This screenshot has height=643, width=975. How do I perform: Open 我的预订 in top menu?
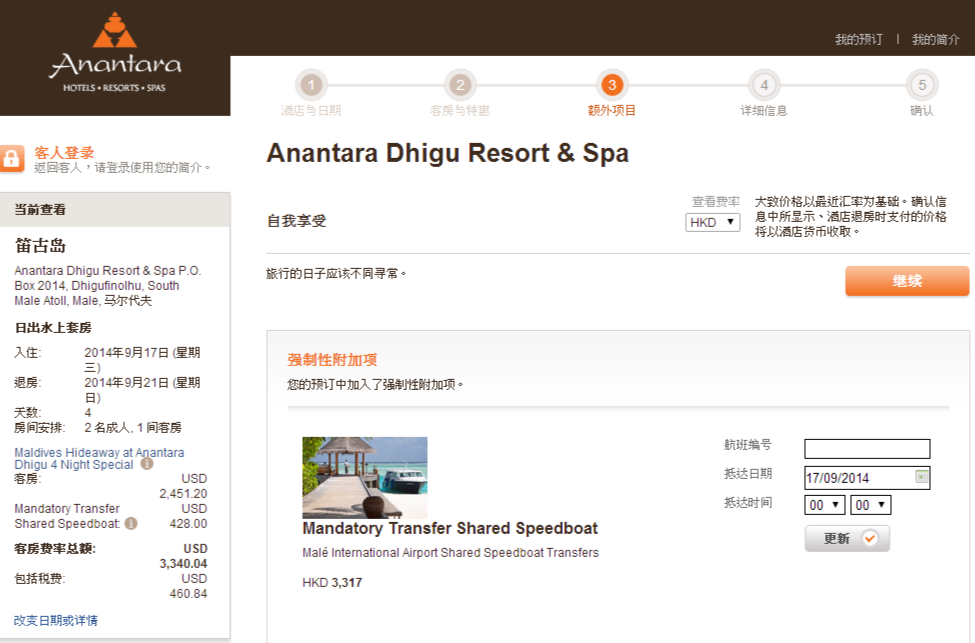859,39
